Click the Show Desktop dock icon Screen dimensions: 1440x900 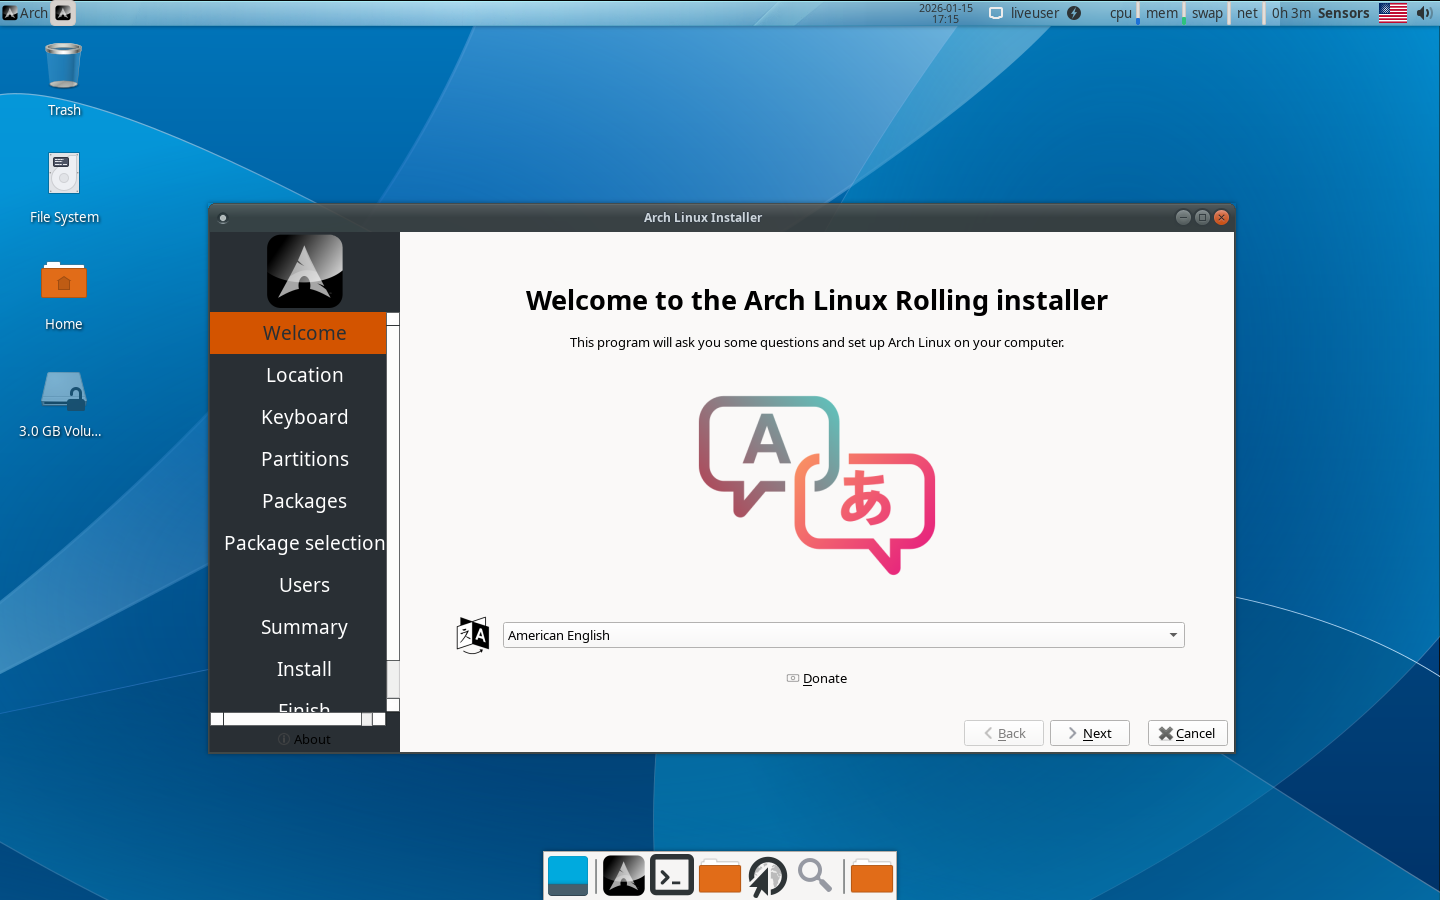pyautogui.click(x=568, y=876)
